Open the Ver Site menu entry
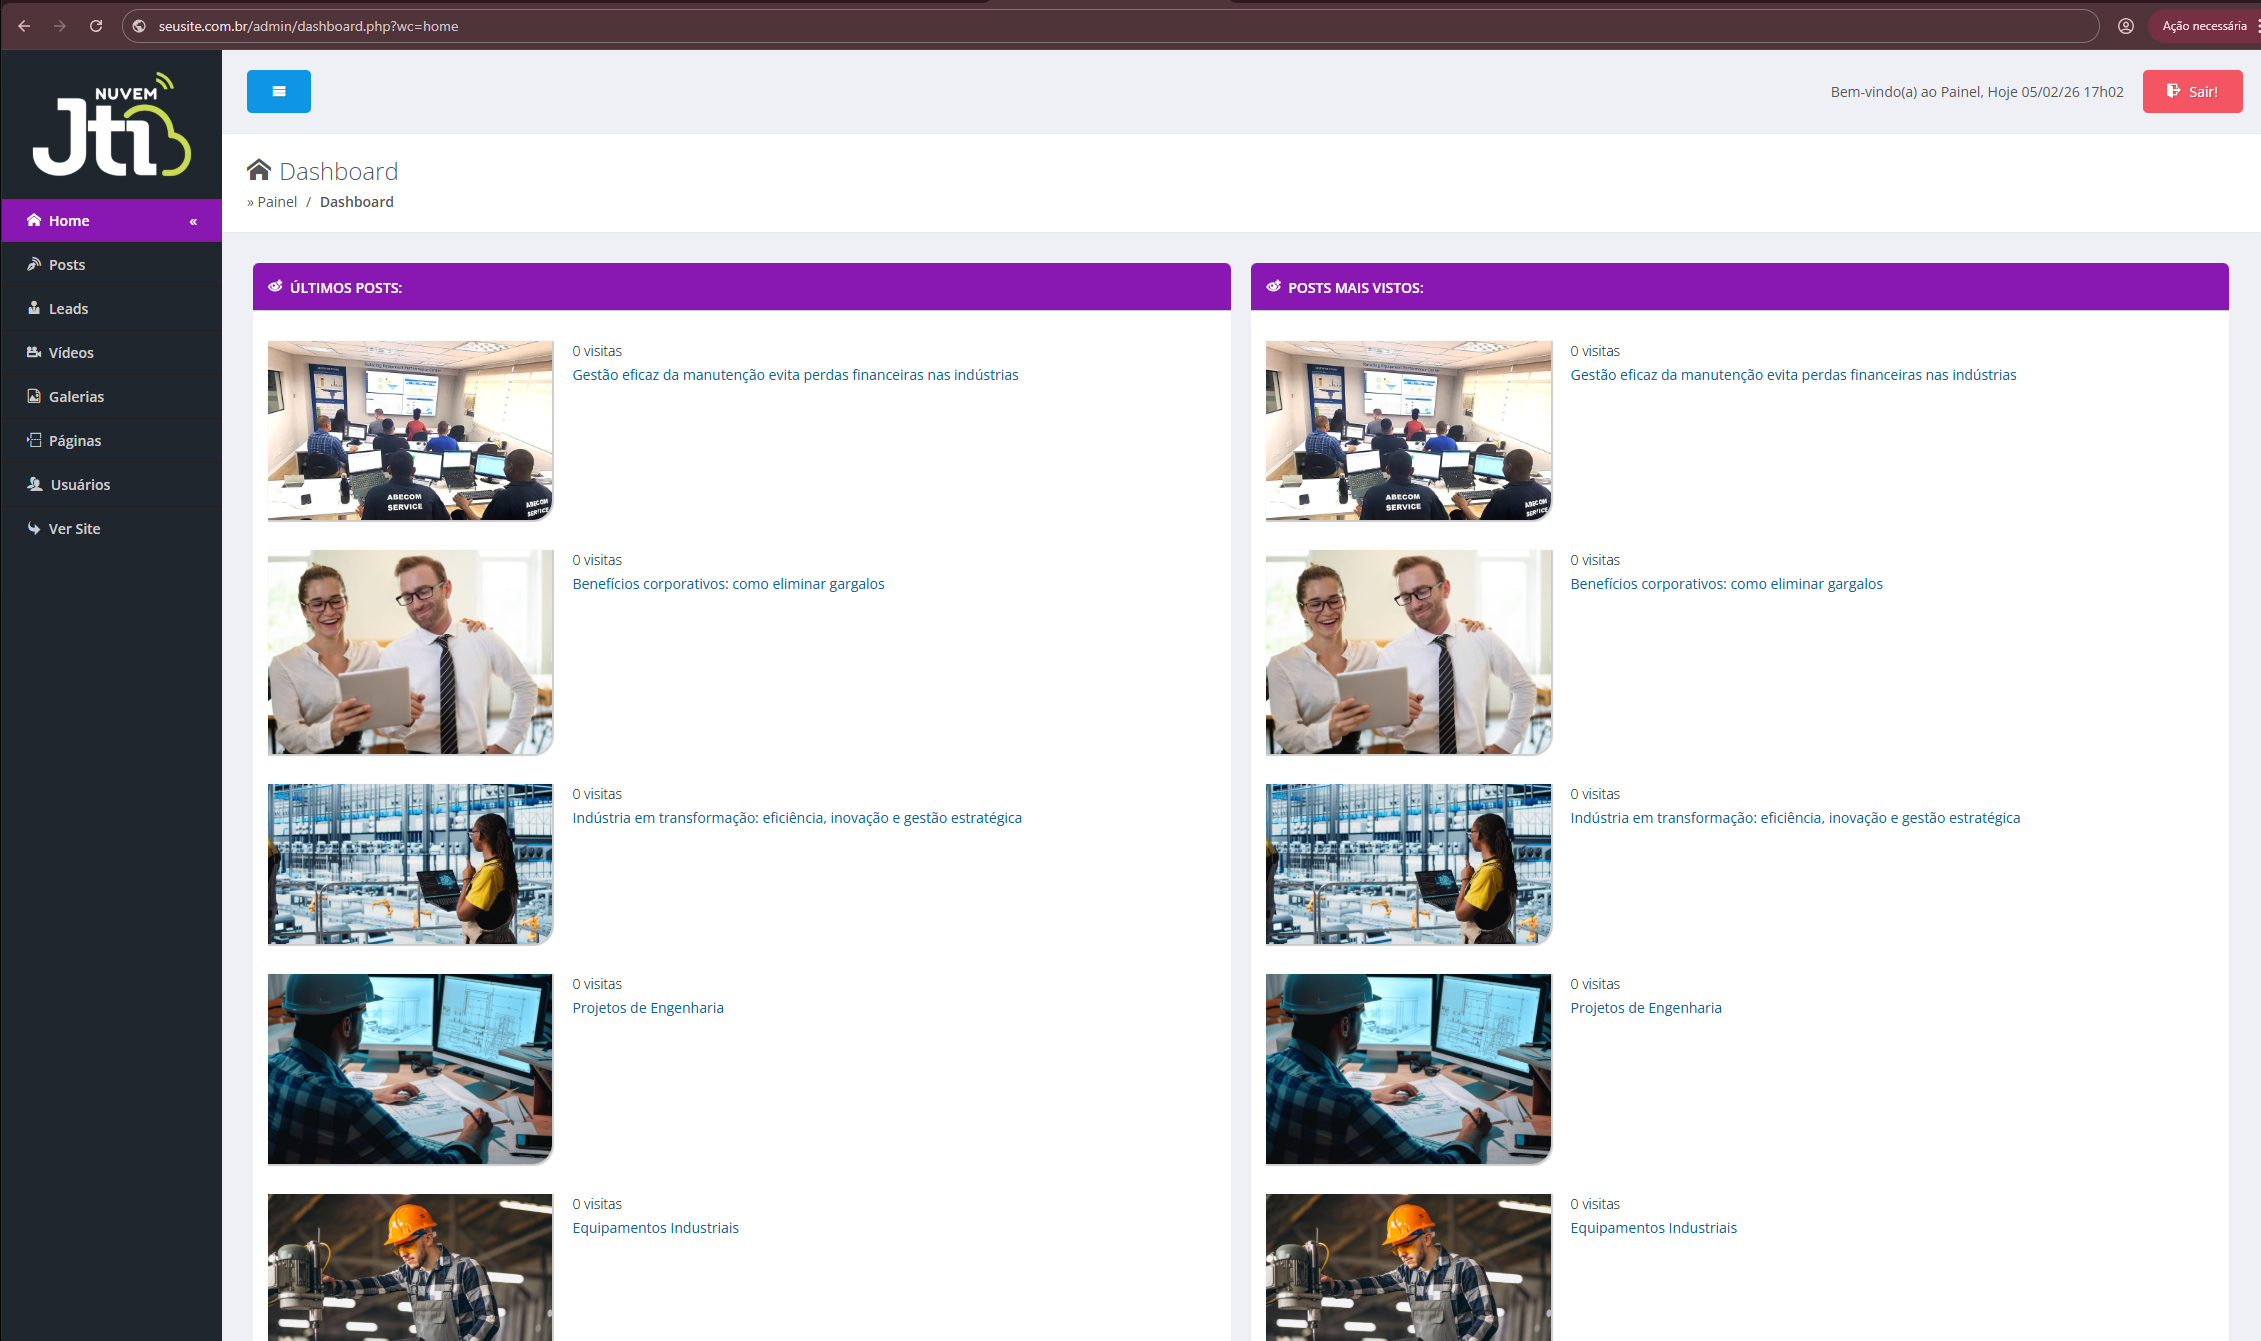The image size is (2261, 1341). tap(74, 529)
